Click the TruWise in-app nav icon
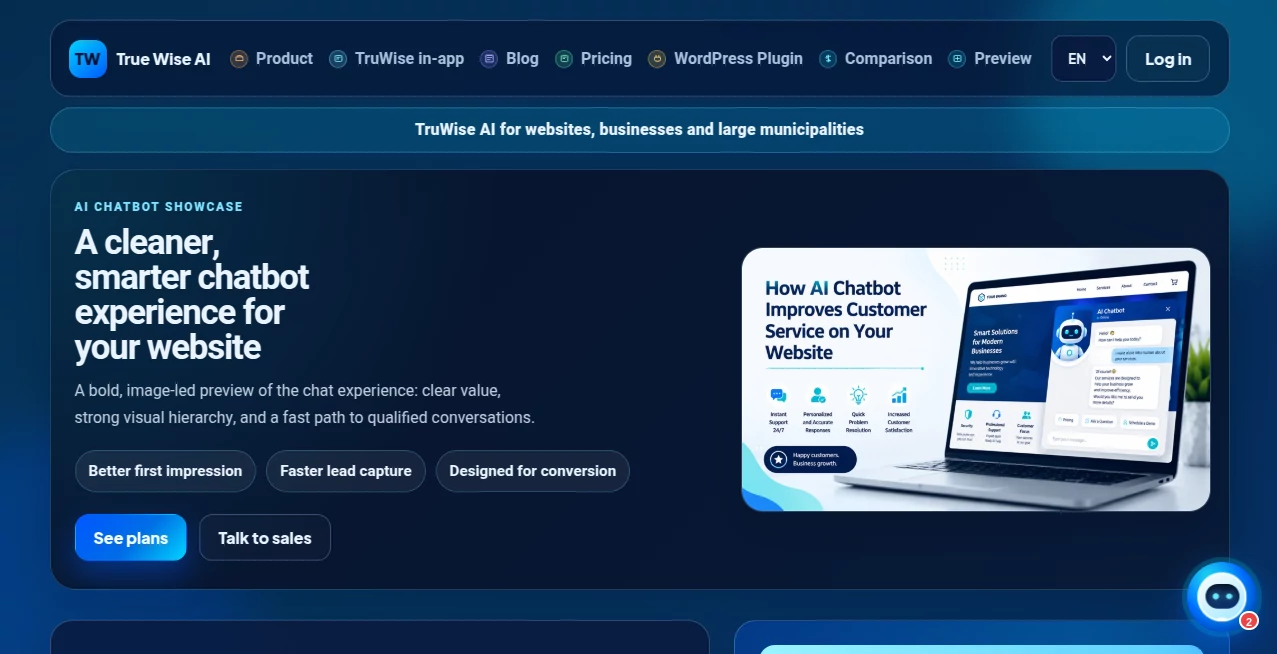1277x654 pixels. [x=338, y=59]
